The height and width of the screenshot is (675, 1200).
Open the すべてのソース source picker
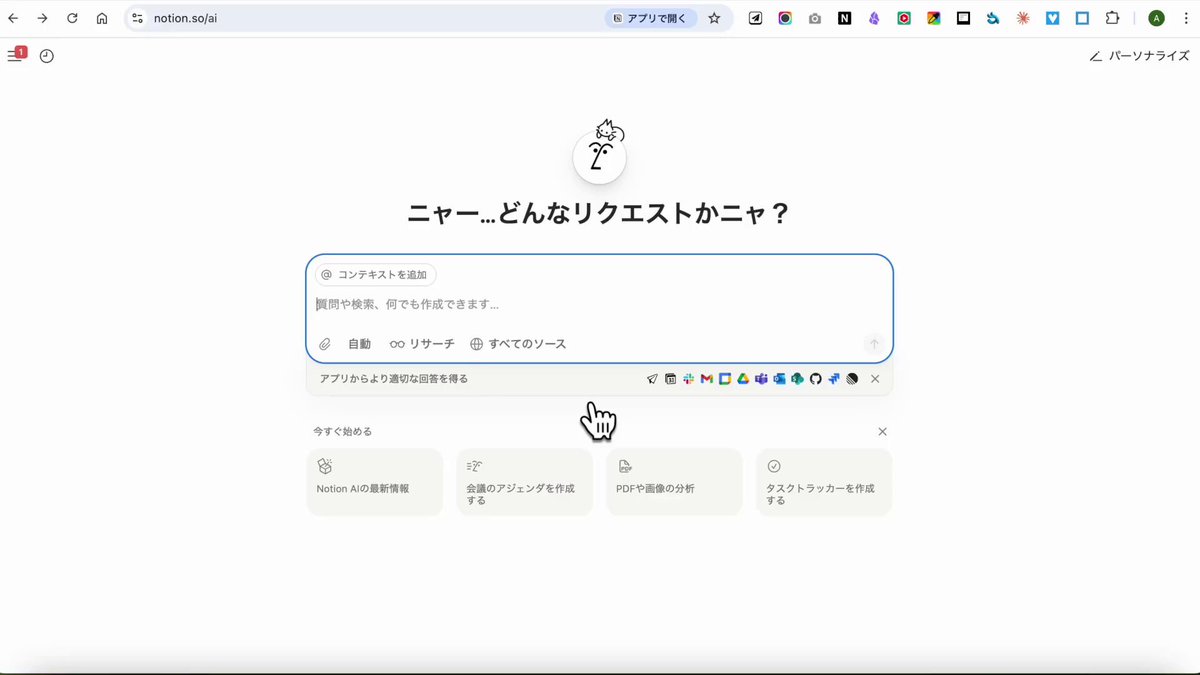(518, 344)
